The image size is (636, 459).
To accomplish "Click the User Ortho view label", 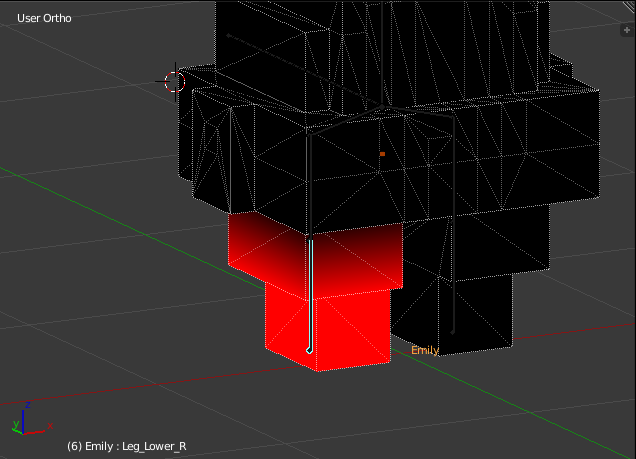I will point(44,18).
